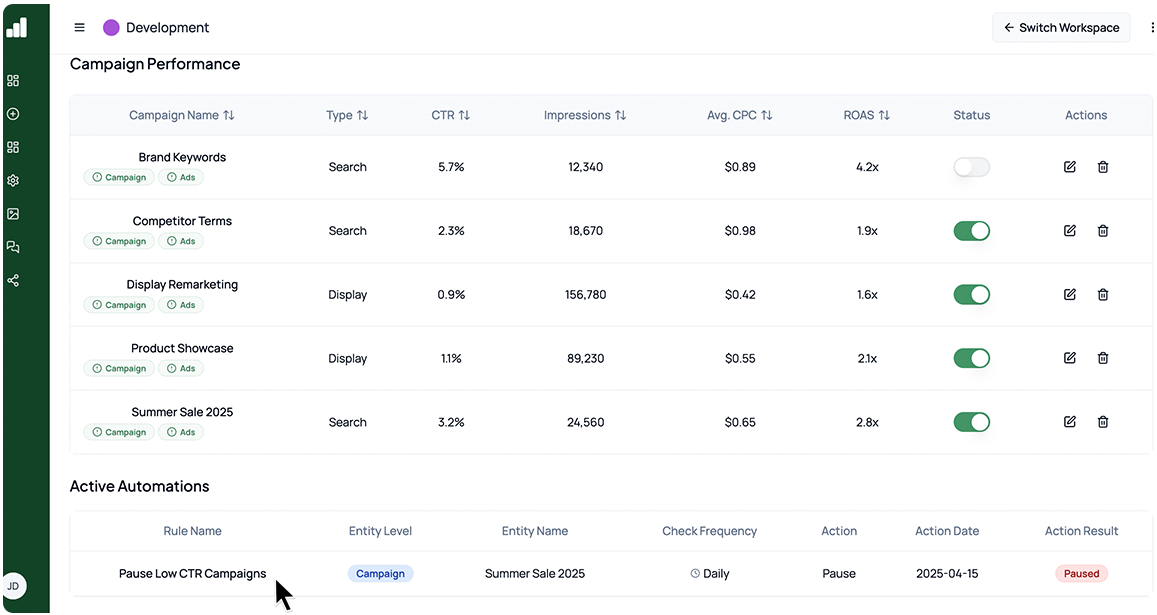Click Summer Sale 2025 entity name in automations
The width and height of the screenshot is (1157, 615).
(x=534, y=574)
